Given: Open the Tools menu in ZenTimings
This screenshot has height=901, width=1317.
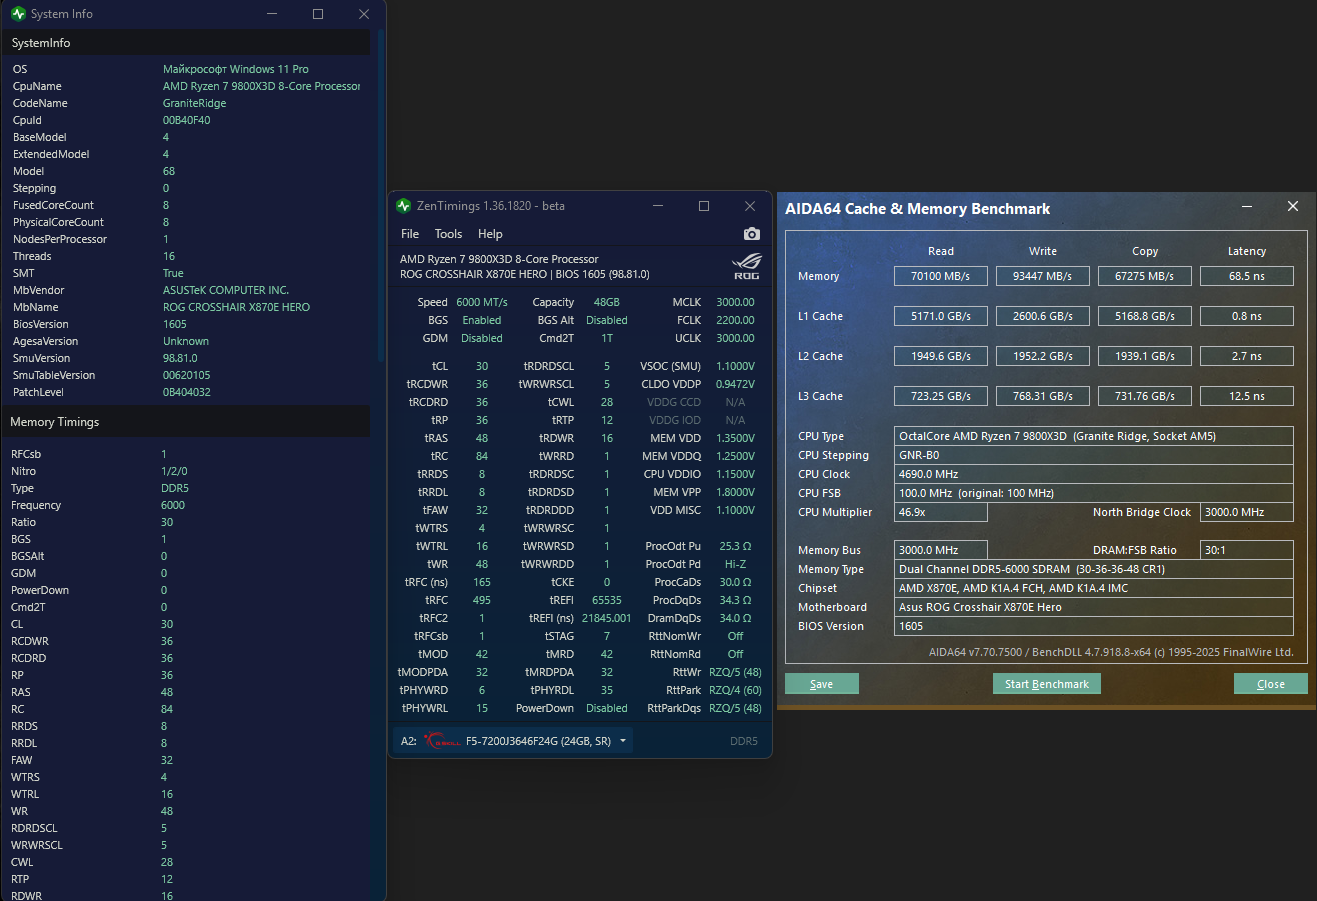Looking at the screenshot, I should pos(448,234).
